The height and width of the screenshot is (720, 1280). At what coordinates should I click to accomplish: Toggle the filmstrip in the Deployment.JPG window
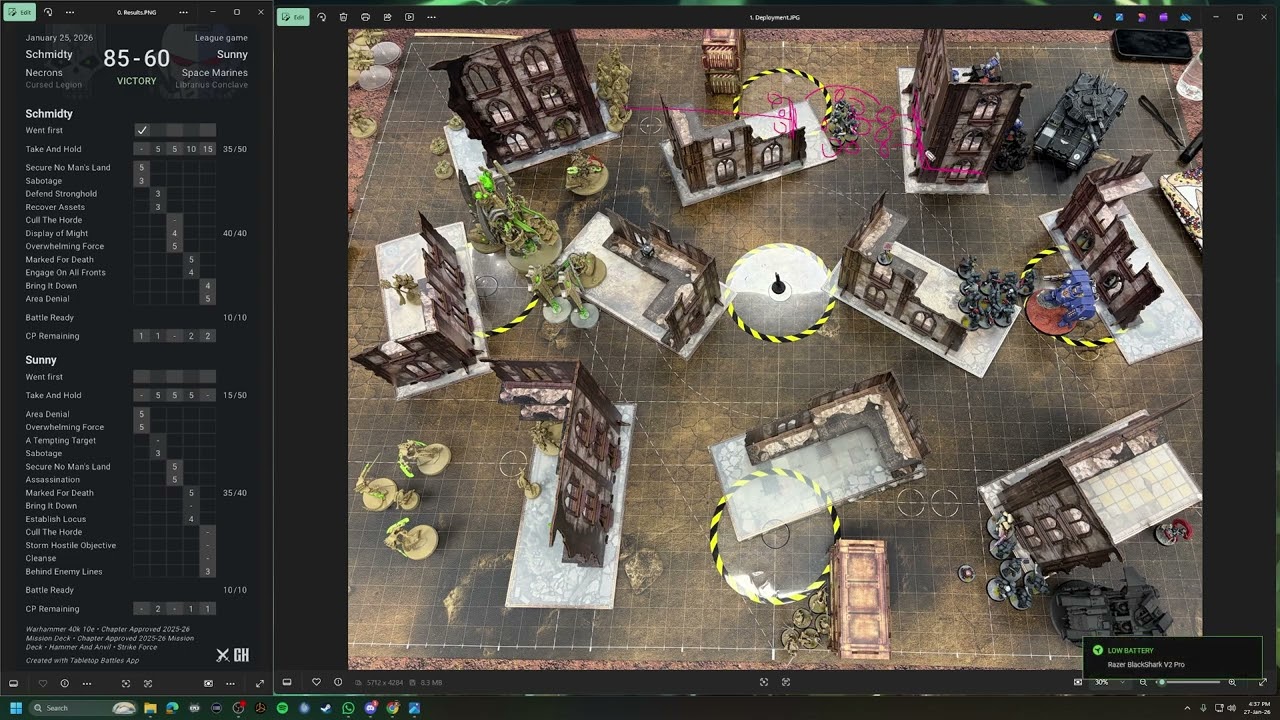coord(287,682)
